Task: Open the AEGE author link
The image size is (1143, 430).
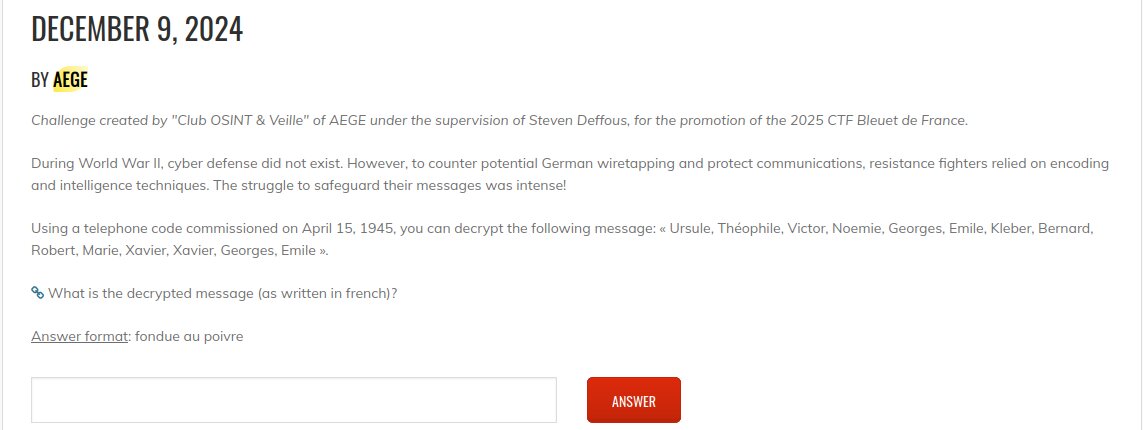Action: click(70, 80)
